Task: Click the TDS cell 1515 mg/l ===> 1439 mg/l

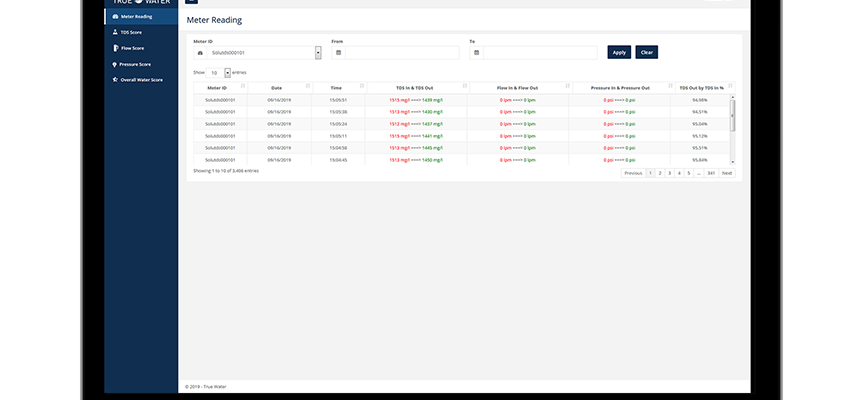Action: (x=416, y=100)
